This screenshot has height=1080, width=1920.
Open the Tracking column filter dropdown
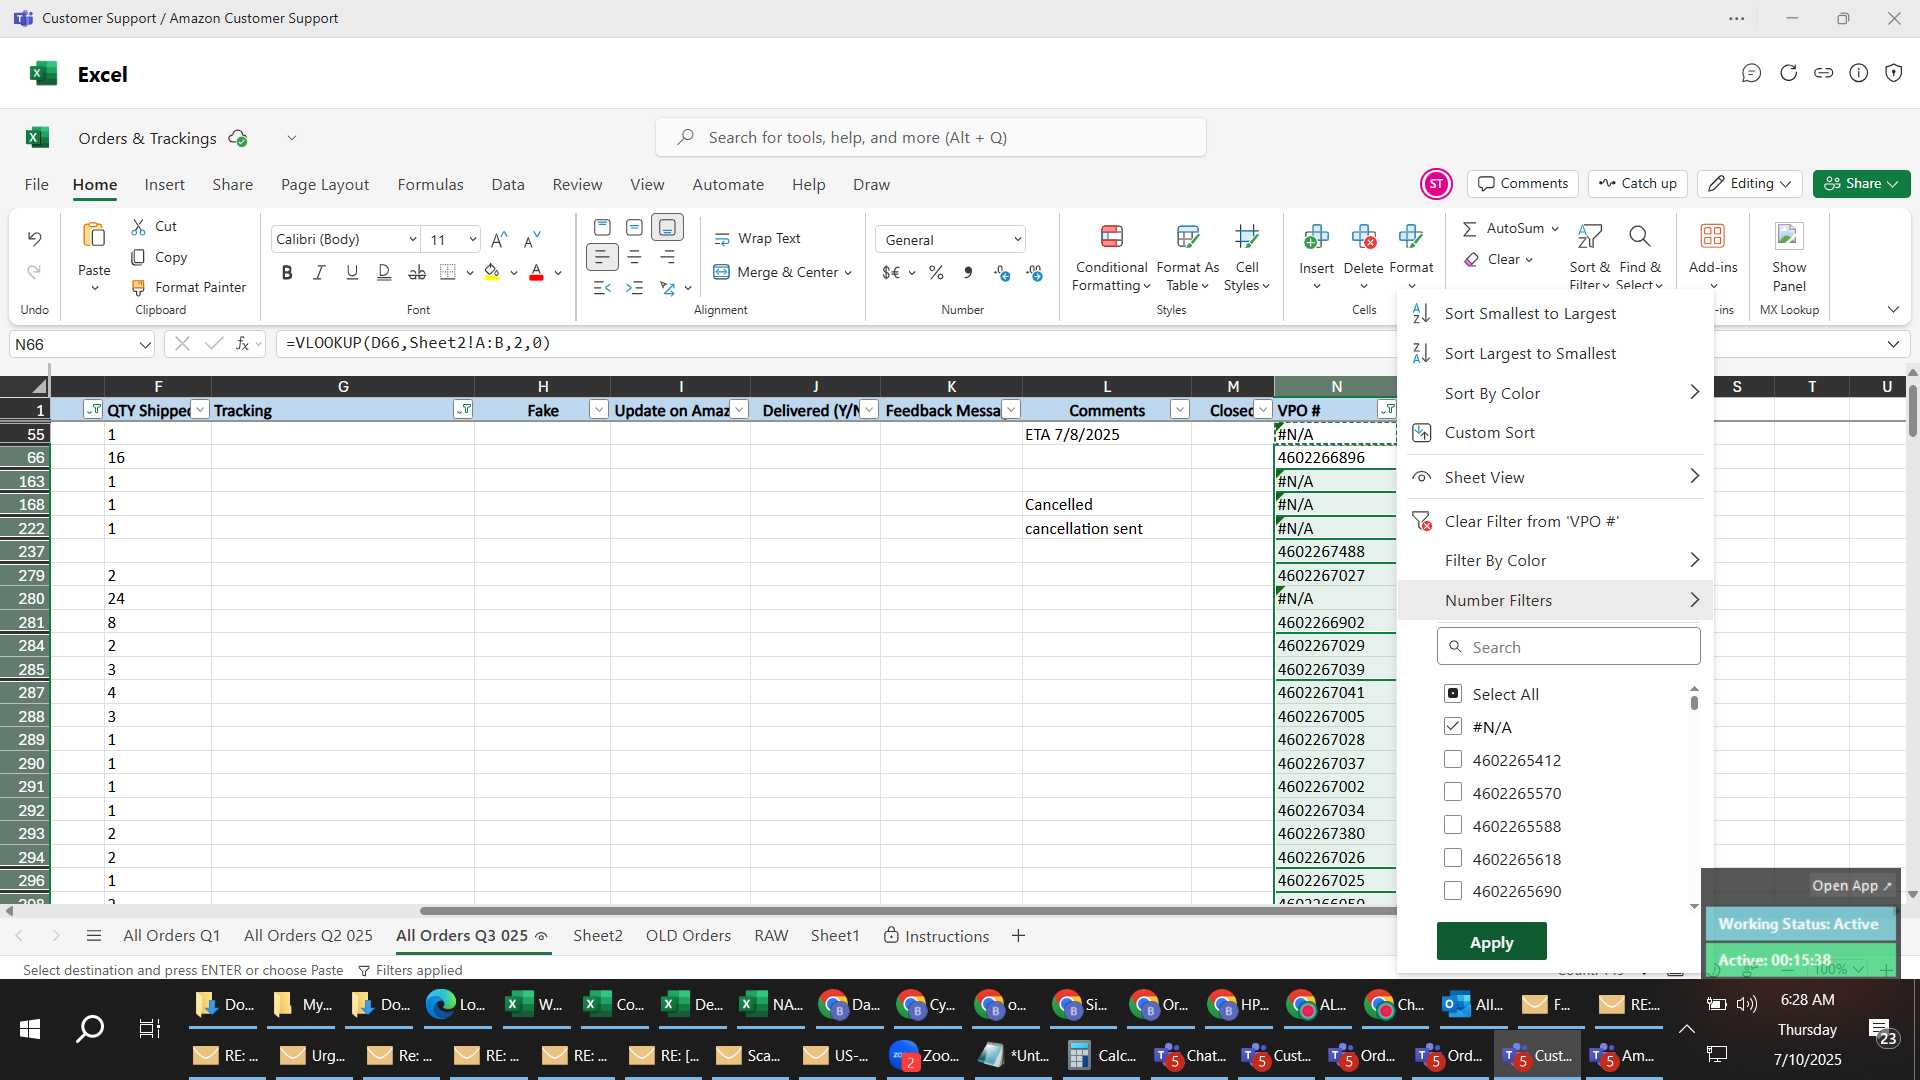tap(463, 410)
